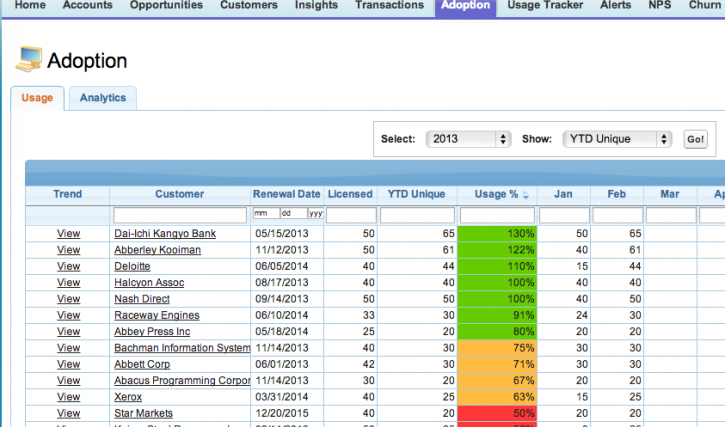Click the Go! button
Image resolution: width=725 pixels, height=427 pixels.
click(695, 139)
